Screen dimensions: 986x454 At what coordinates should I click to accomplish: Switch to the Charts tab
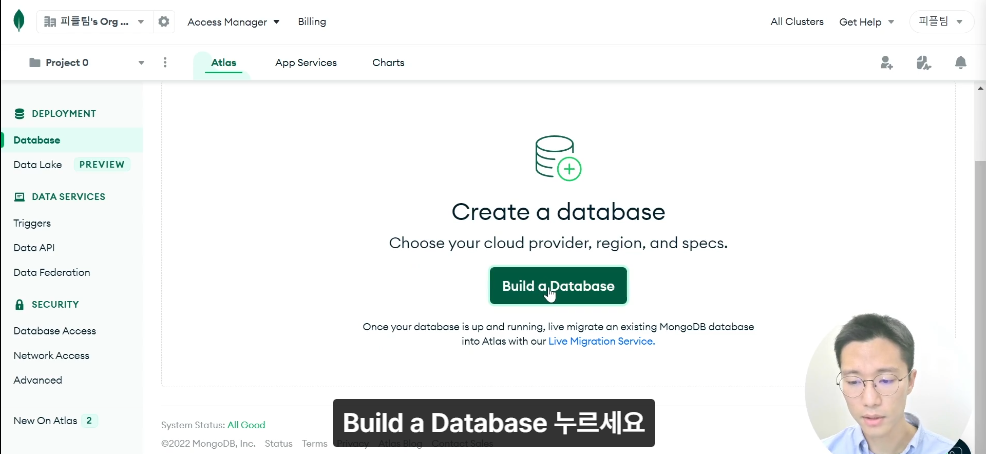click(388, 62)
